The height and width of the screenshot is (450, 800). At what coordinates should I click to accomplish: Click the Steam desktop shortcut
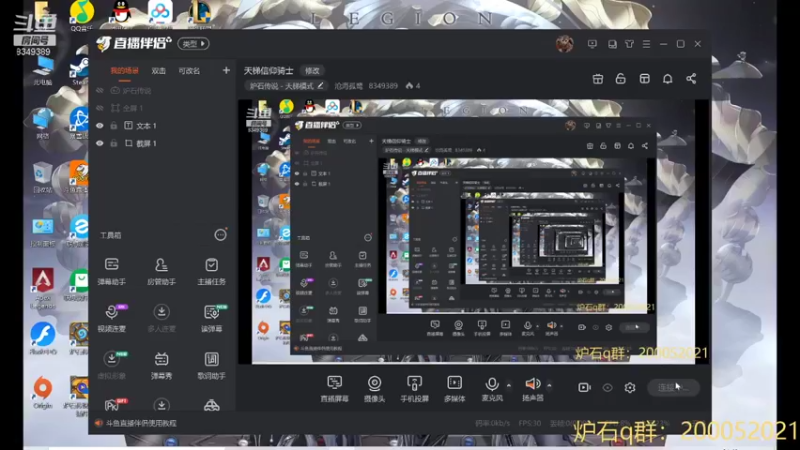[79, 68]
